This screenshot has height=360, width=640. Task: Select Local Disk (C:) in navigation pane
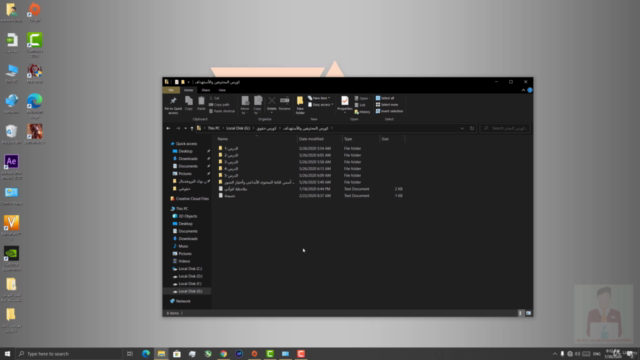pos(187,269)
